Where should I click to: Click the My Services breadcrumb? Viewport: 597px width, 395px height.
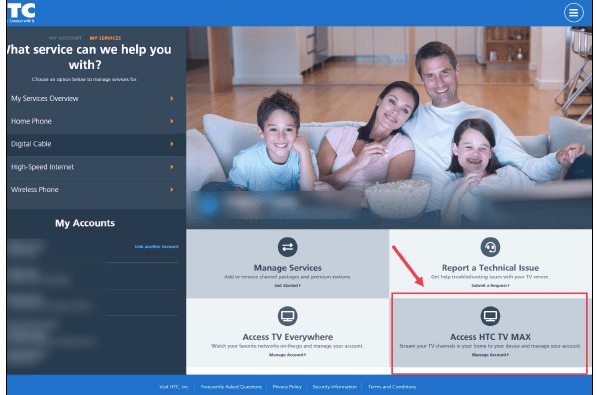(x=105, y=38)
